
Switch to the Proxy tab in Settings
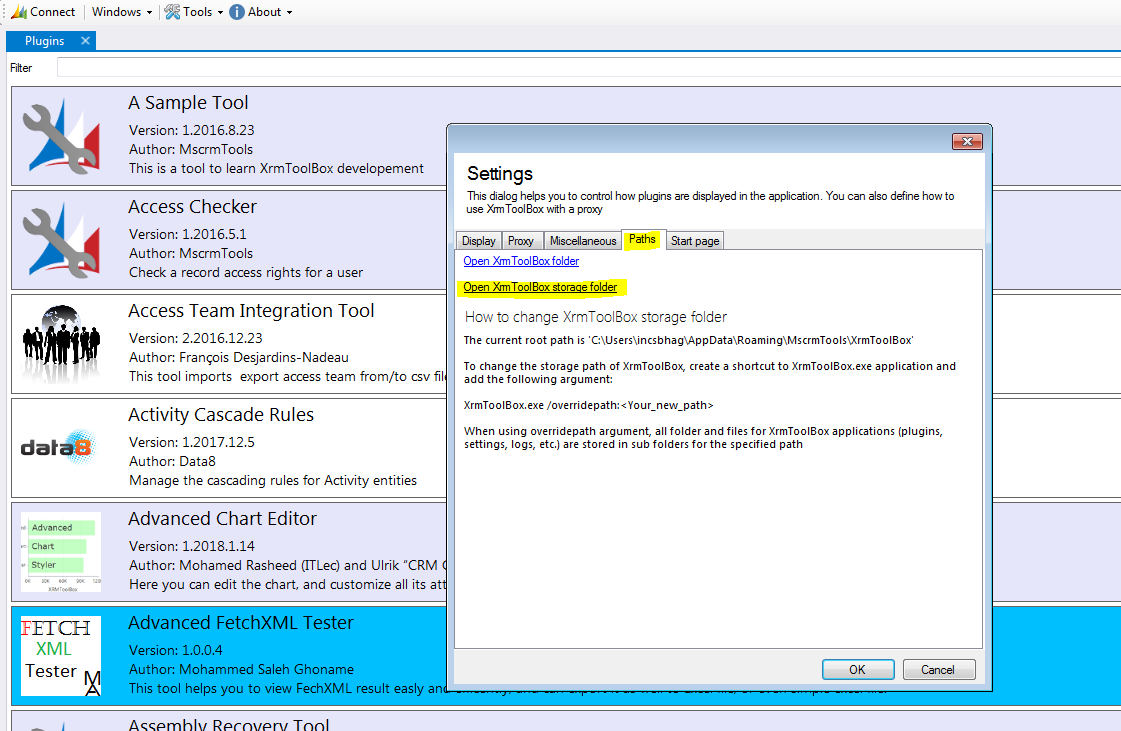520,241
